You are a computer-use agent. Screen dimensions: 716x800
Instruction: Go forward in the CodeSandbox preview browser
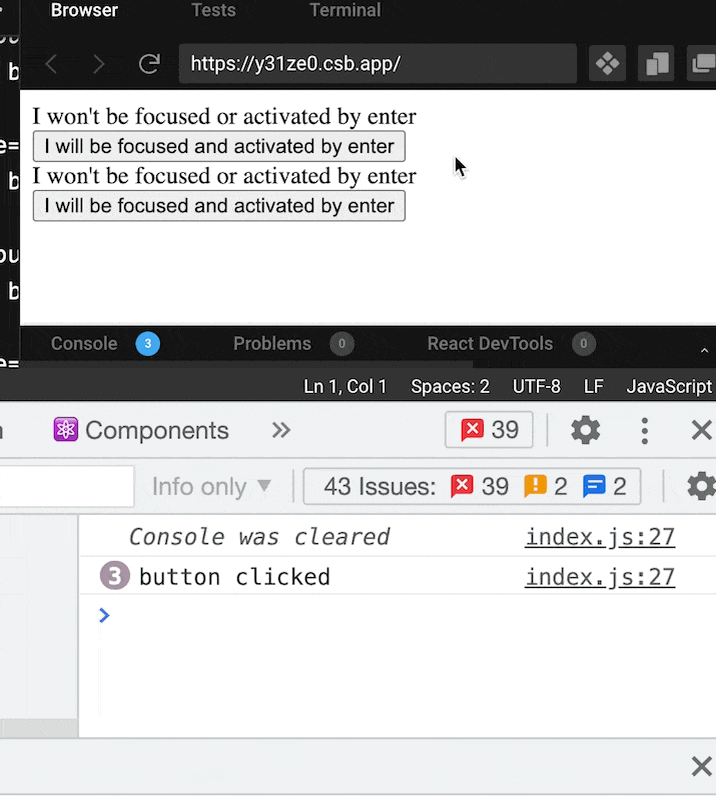click(98, 64)
